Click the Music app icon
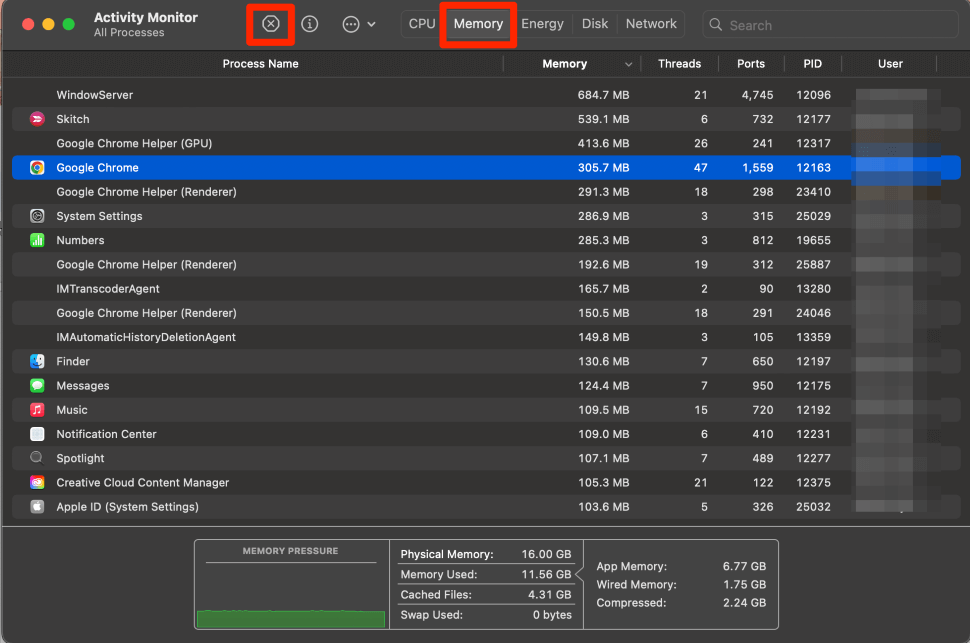The height and width of the screenshot is (643, 970). click(37, 410)
